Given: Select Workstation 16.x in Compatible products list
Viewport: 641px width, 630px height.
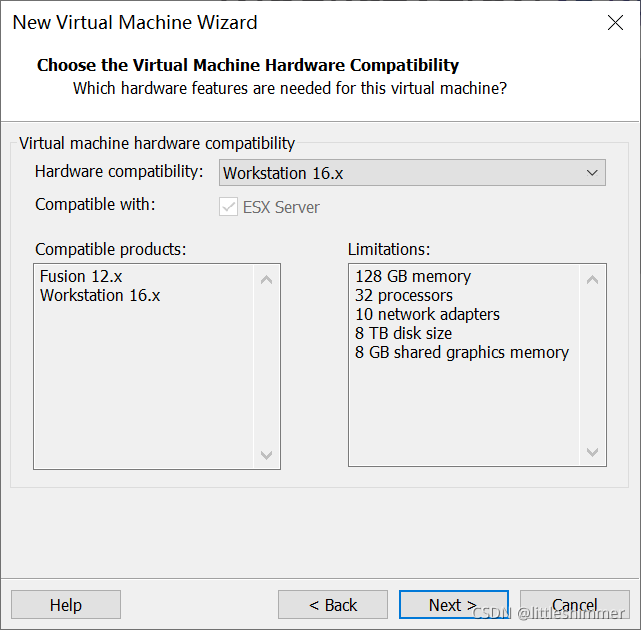Looking at the screenshot, I should (x=100, y=296).
